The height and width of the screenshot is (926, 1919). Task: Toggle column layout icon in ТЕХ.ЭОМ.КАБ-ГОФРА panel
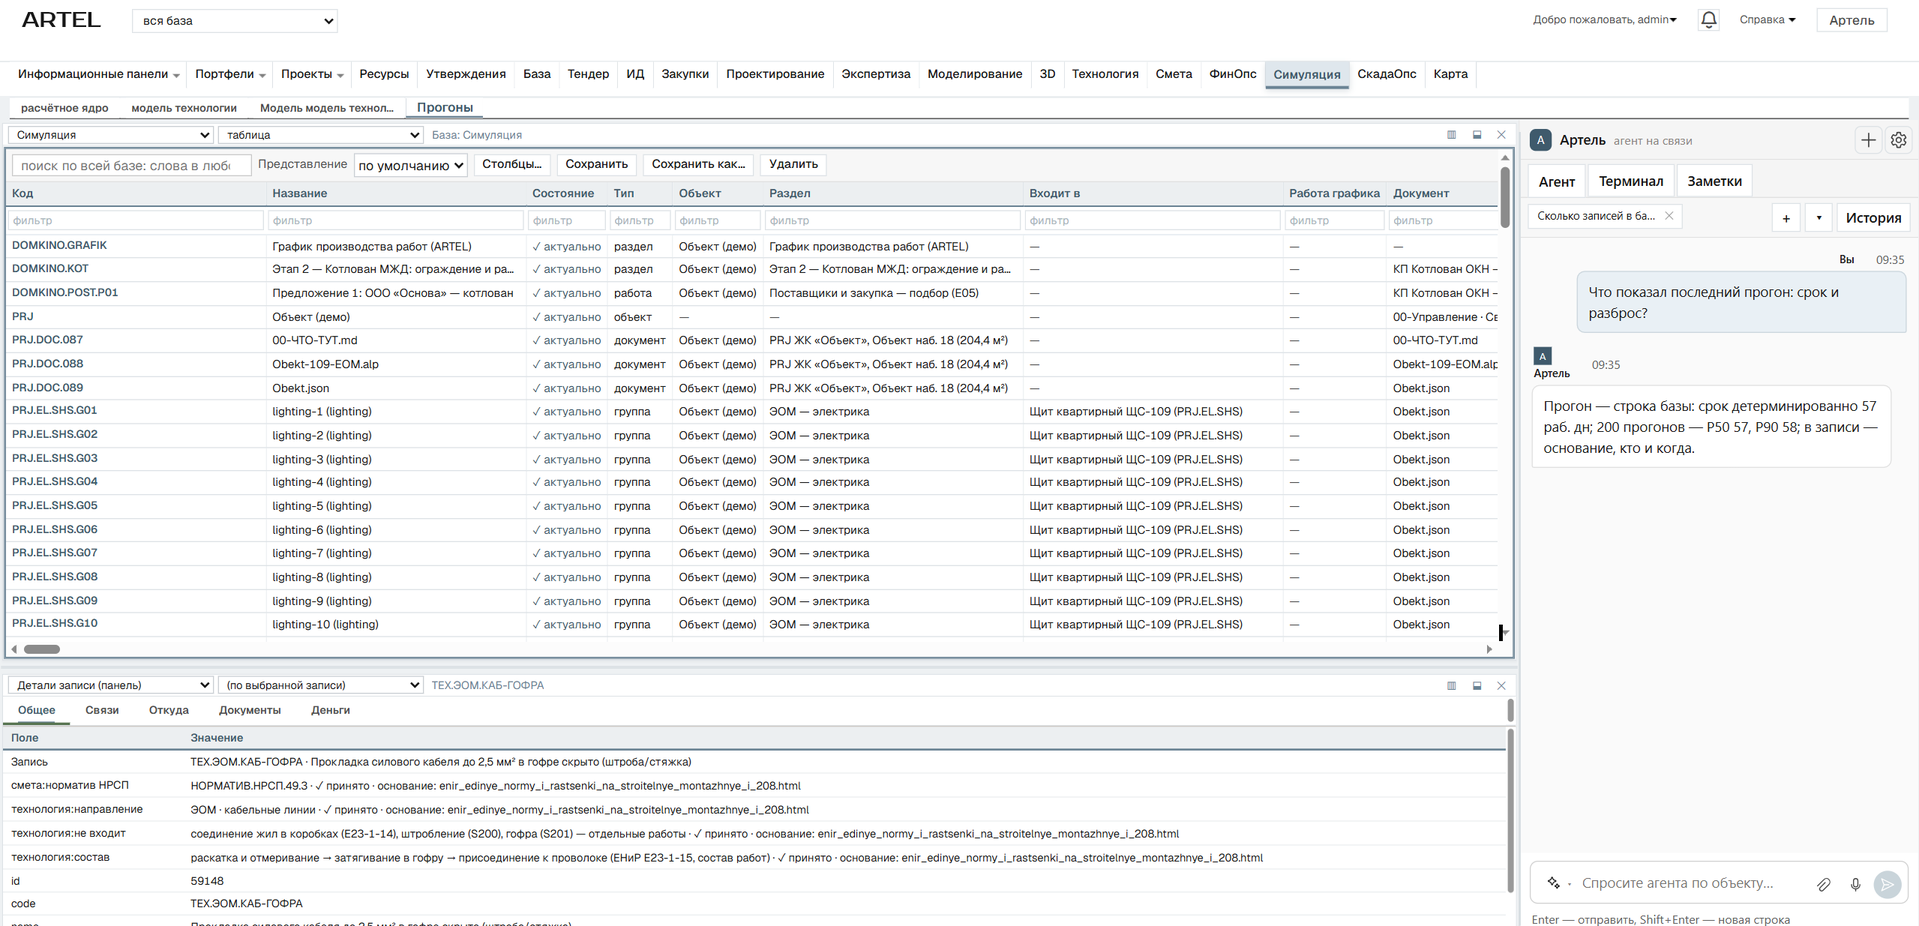coord(1451,686)
